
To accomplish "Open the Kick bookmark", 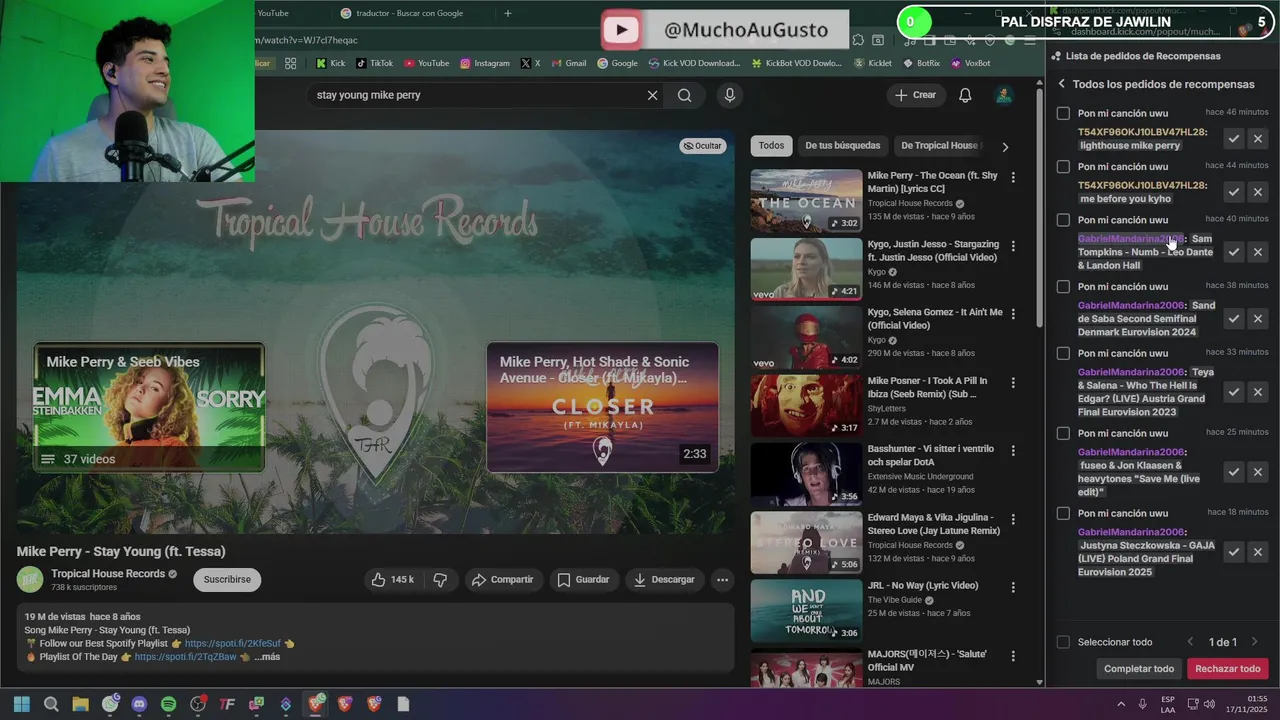I will (330, 63).
